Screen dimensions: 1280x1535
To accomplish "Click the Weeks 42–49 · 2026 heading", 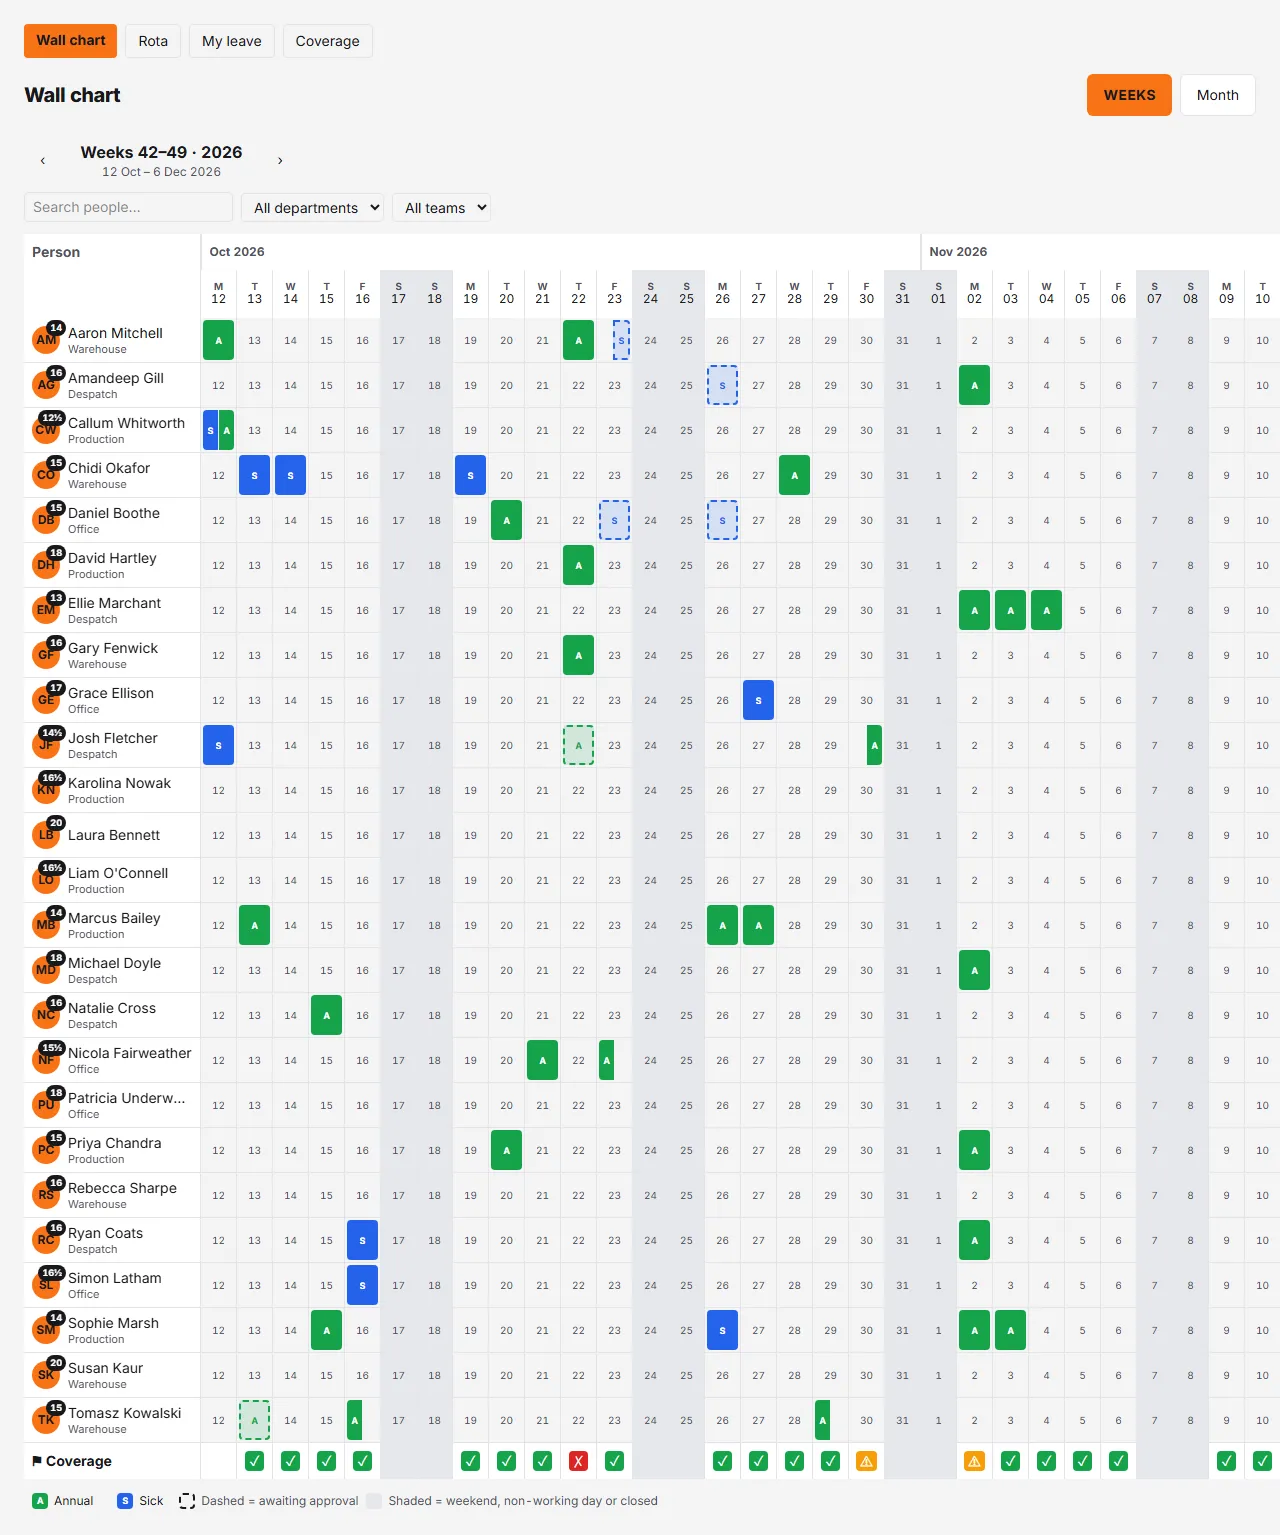I will (x=161, y=152).
